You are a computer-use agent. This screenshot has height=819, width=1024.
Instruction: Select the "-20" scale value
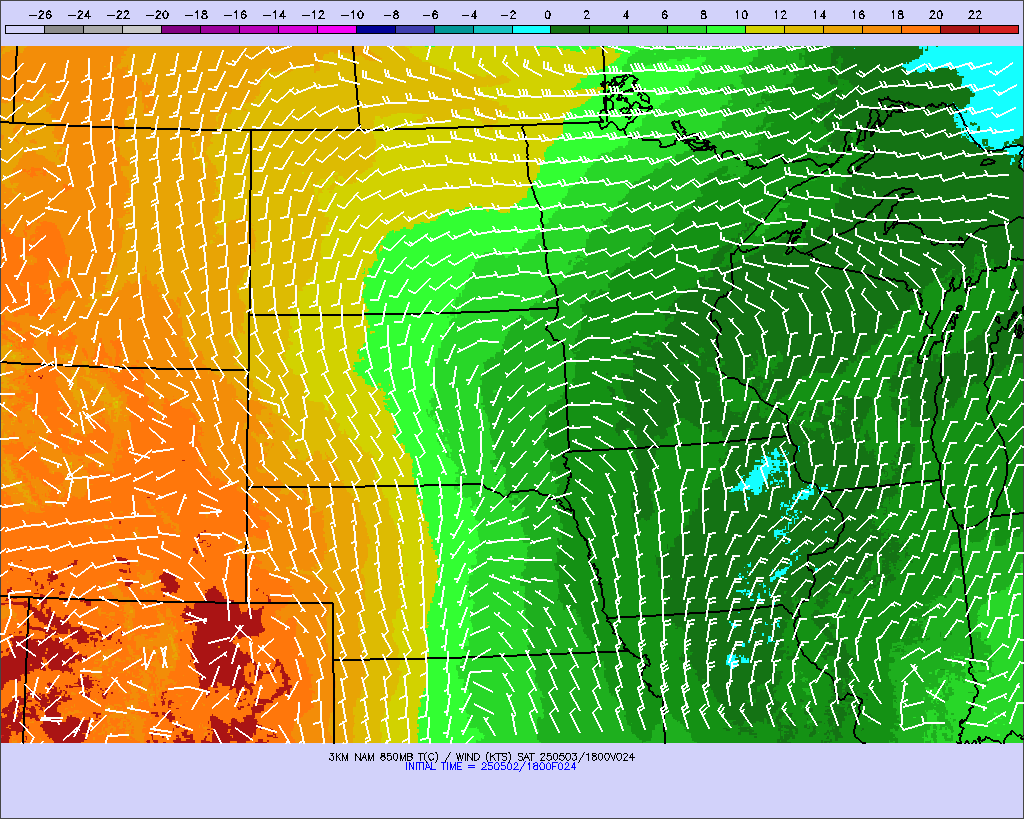157,14
